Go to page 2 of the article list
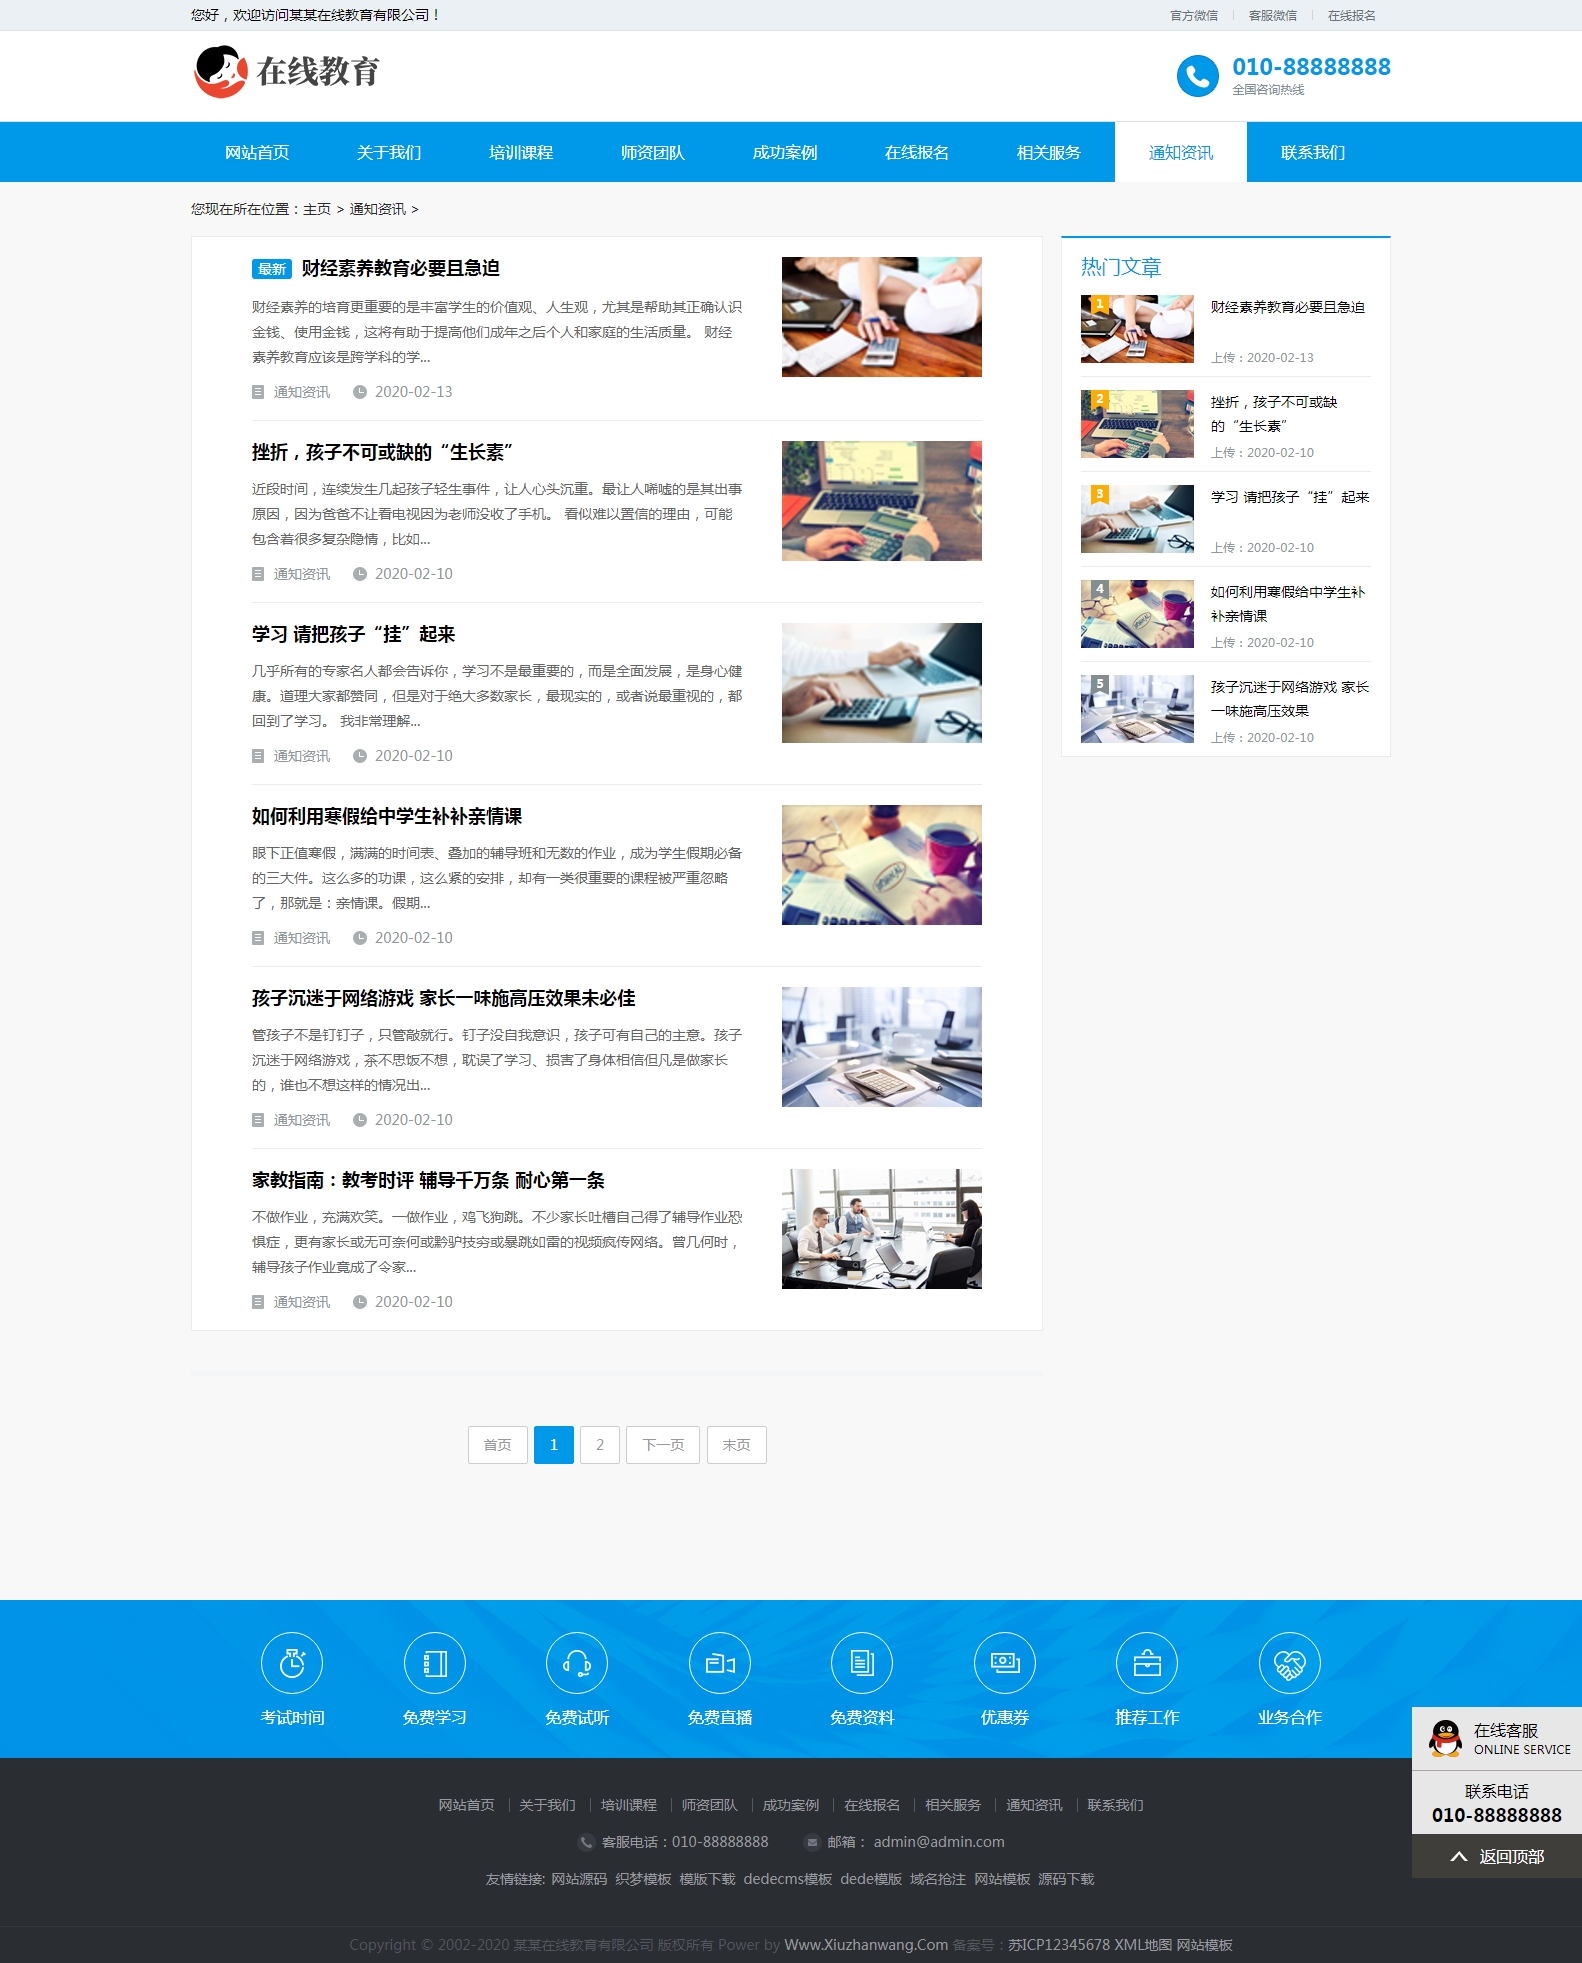Viewport: 1582px width, 1963px height. click(600, 1445)
